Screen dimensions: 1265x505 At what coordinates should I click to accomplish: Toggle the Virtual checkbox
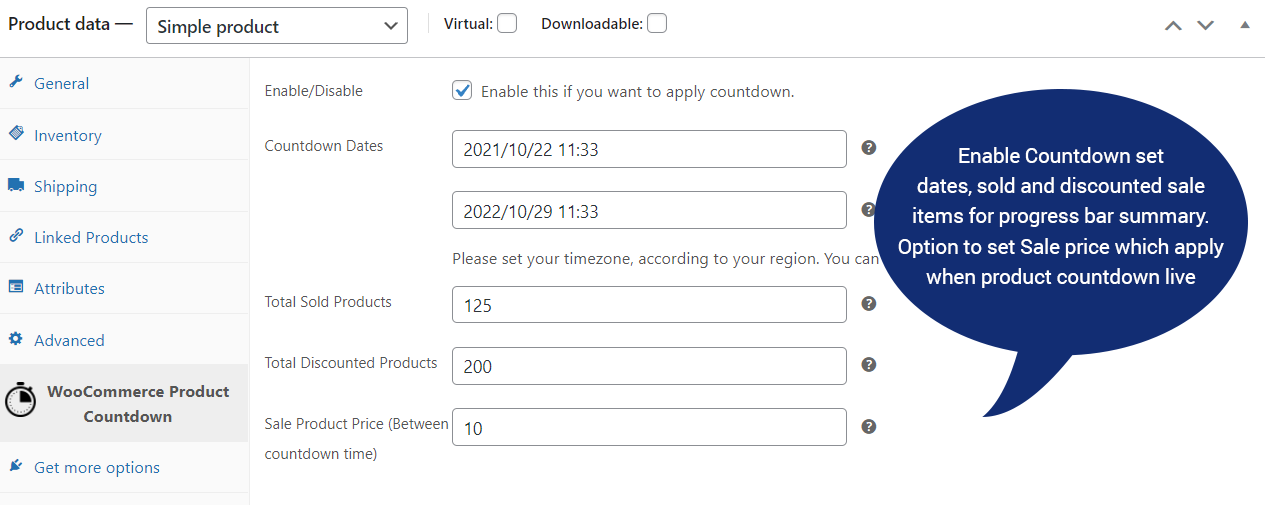tap(507, 23)
